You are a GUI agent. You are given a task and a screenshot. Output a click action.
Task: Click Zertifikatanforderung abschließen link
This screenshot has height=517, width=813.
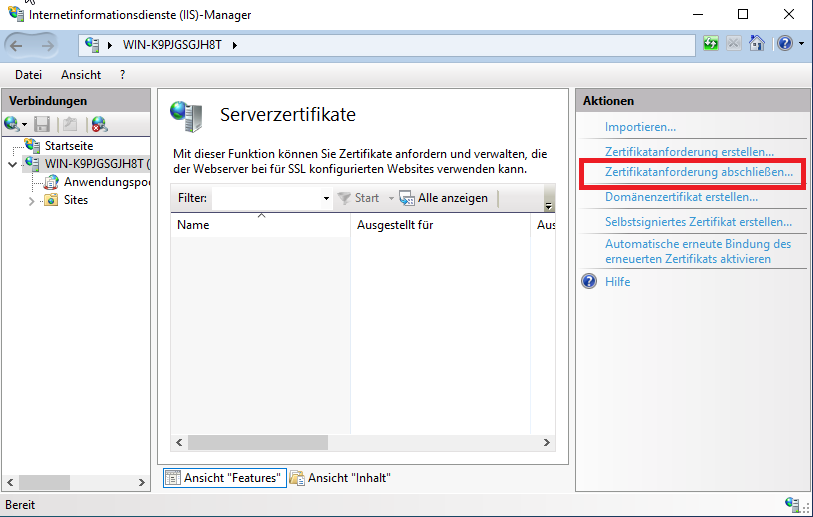point(698,173)
